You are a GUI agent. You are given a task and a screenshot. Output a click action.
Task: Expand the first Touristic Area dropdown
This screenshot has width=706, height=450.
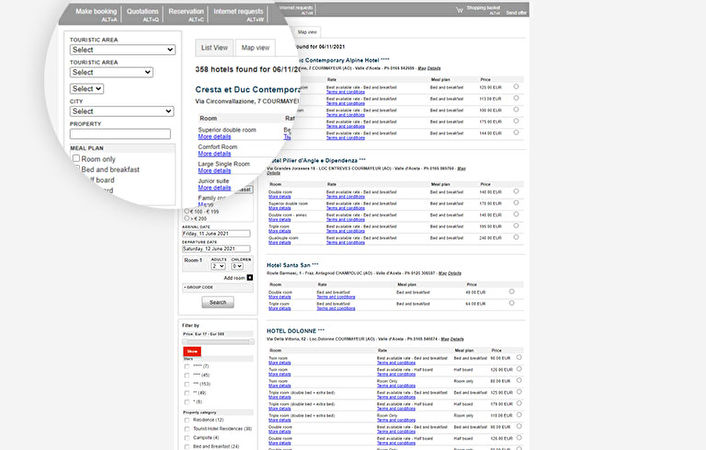coord(122,50)
